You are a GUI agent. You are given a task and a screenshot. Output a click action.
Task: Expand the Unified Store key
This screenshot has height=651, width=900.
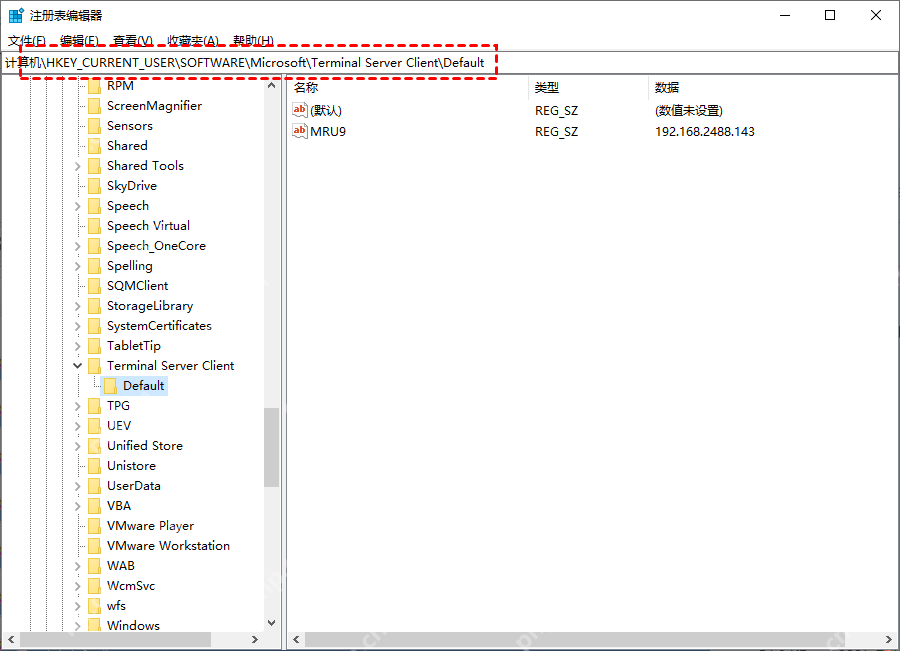77,446
